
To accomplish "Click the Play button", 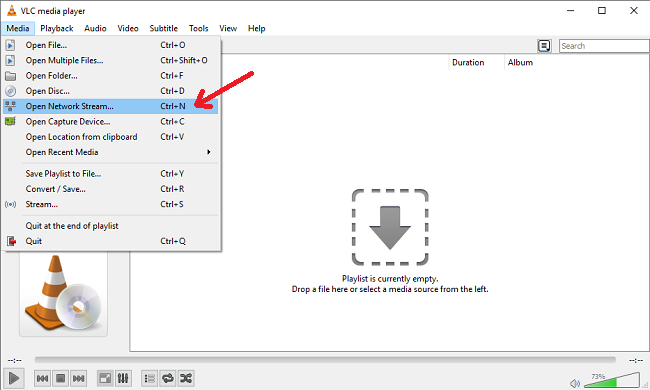I will 14,378.
